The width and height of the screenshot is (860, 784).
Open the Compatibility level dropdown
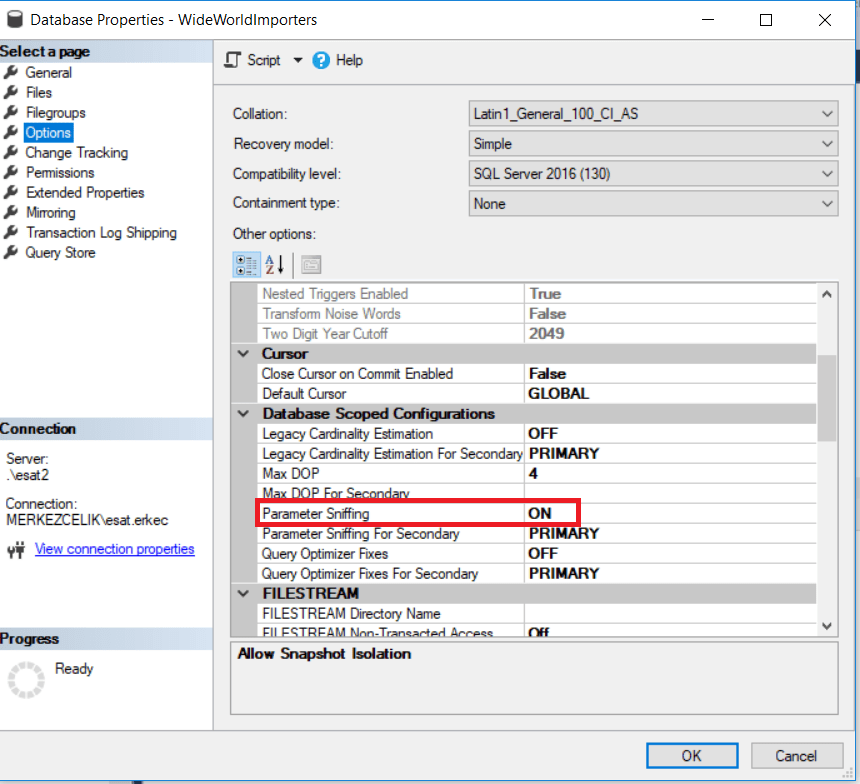point(653,174)
